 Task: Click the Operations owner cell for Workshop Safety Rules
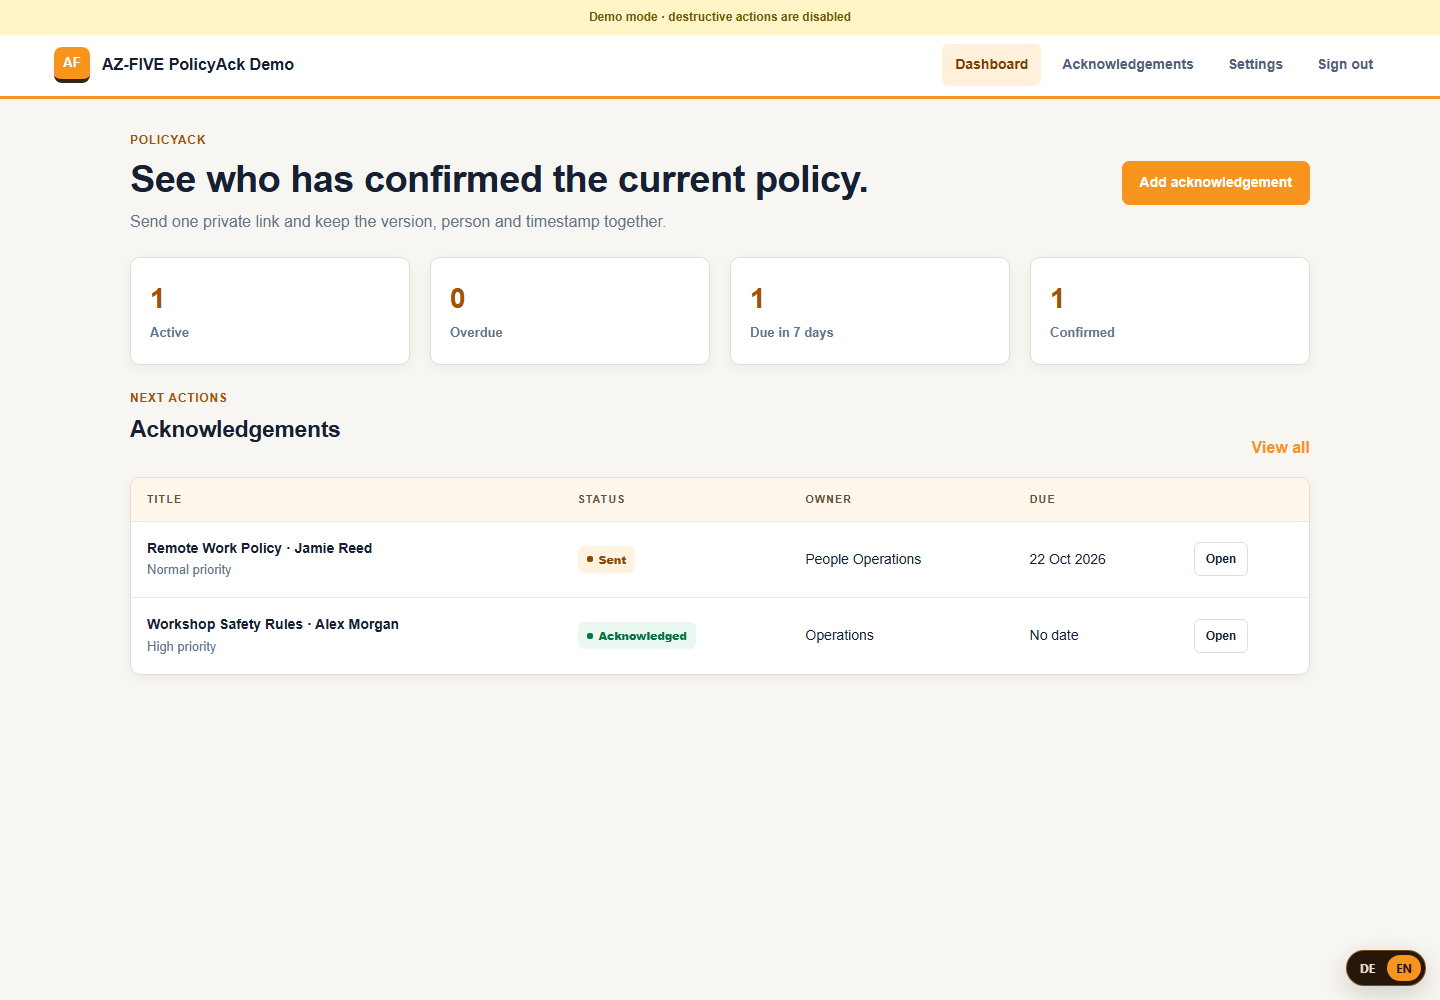coord(839,635)
